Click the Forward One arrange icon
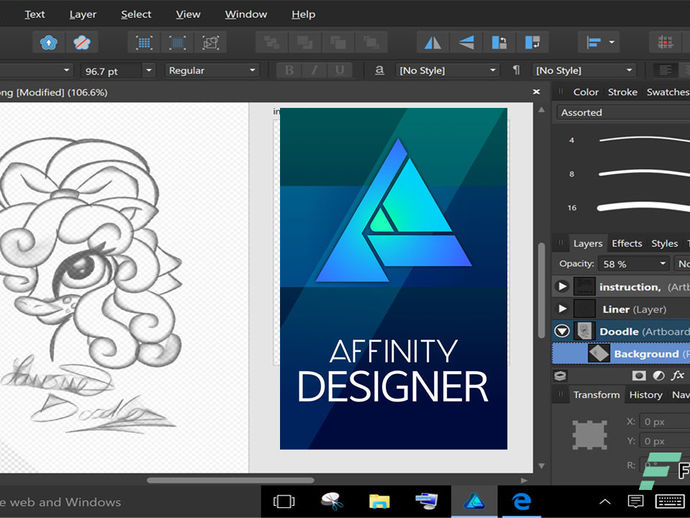 (x=338, y=43)
